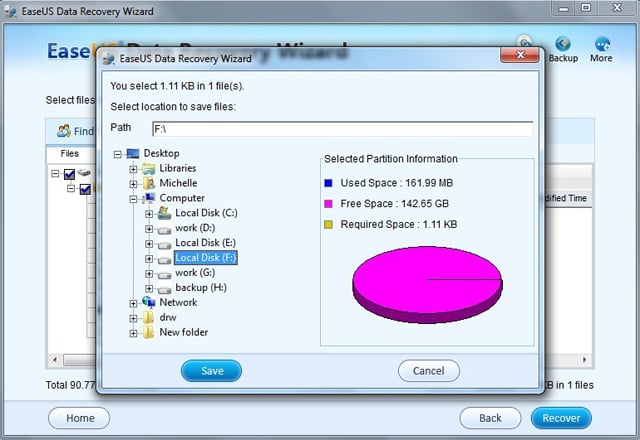Screen dimensions: 640x440
Task: Open the More icon in main window
Action: [602, 44]
